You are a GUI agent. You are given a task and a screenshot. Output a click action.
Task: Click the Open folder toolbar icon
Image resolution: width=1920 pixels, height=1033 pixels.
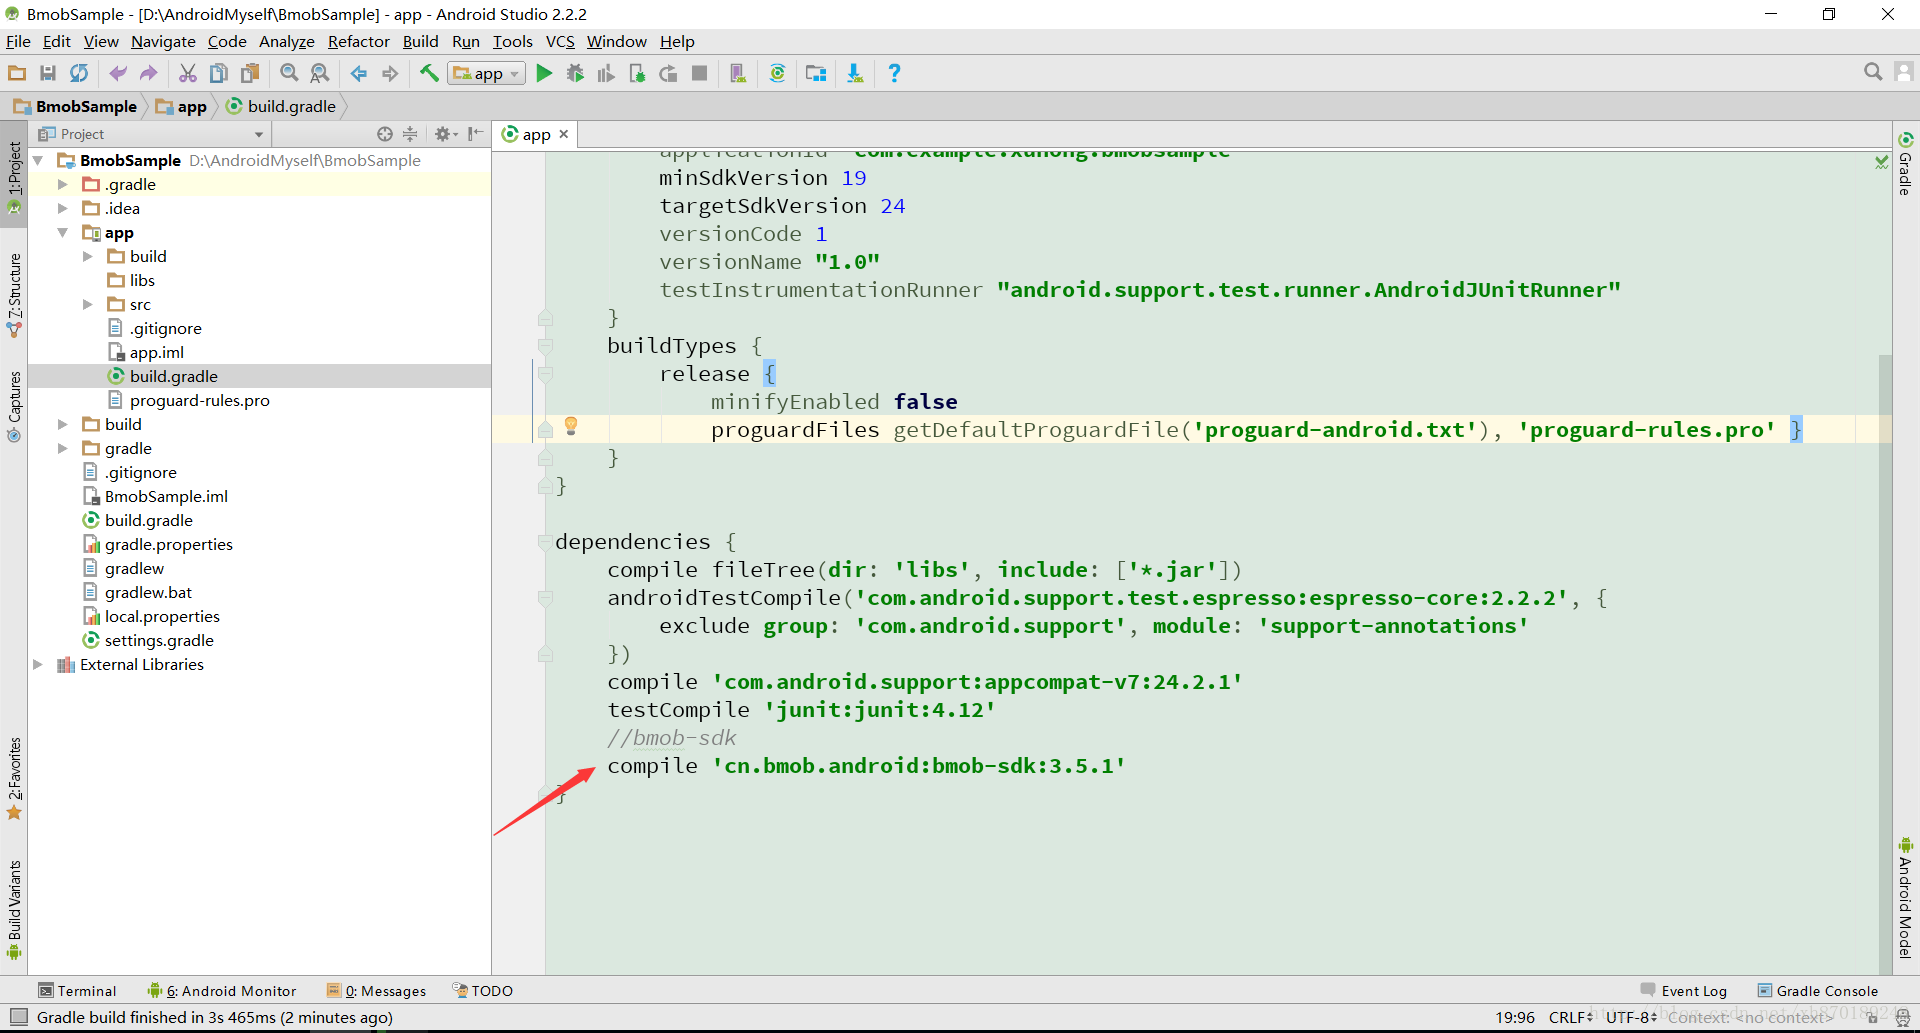click(17, 73)
